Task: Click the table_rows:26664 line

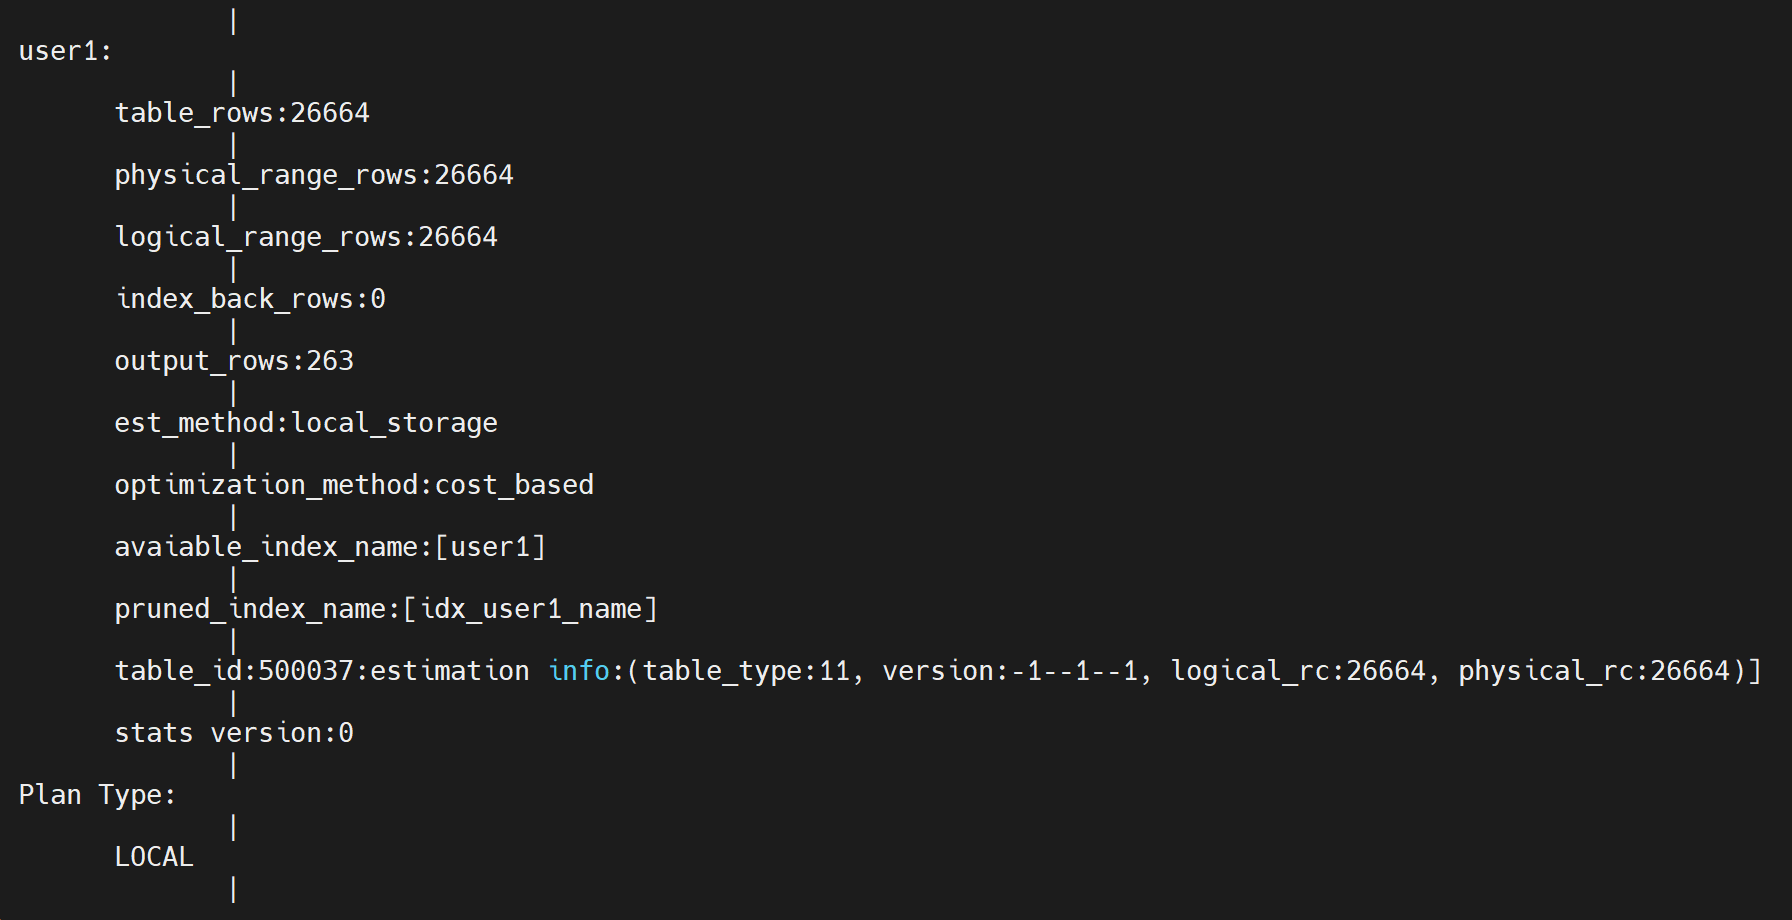Action: tap(242, 113)
